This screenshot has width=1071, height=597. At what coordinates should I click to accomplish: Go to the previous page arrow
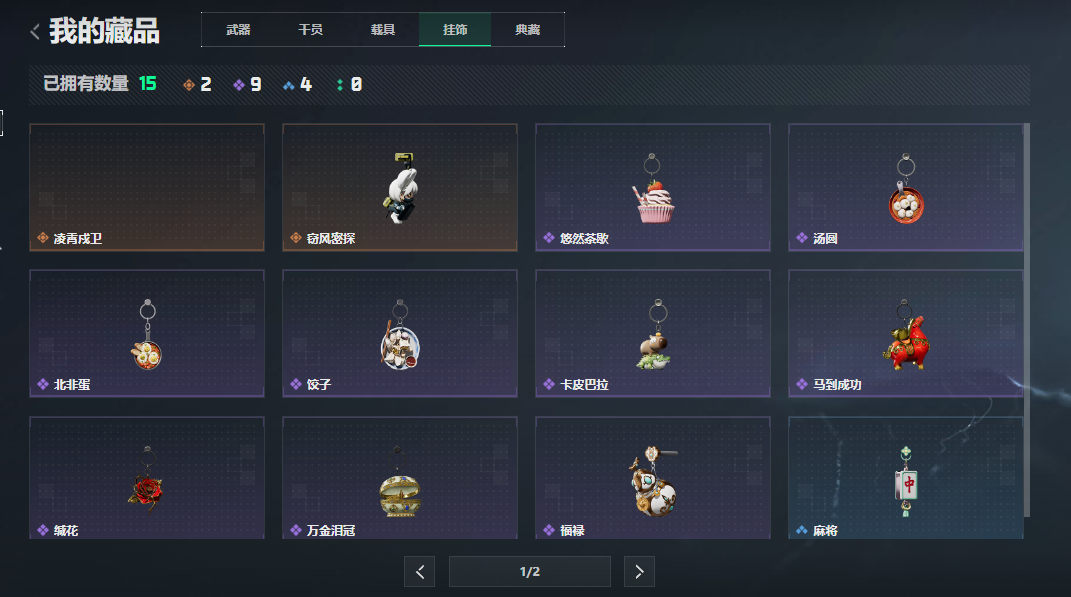click(419, 572)
